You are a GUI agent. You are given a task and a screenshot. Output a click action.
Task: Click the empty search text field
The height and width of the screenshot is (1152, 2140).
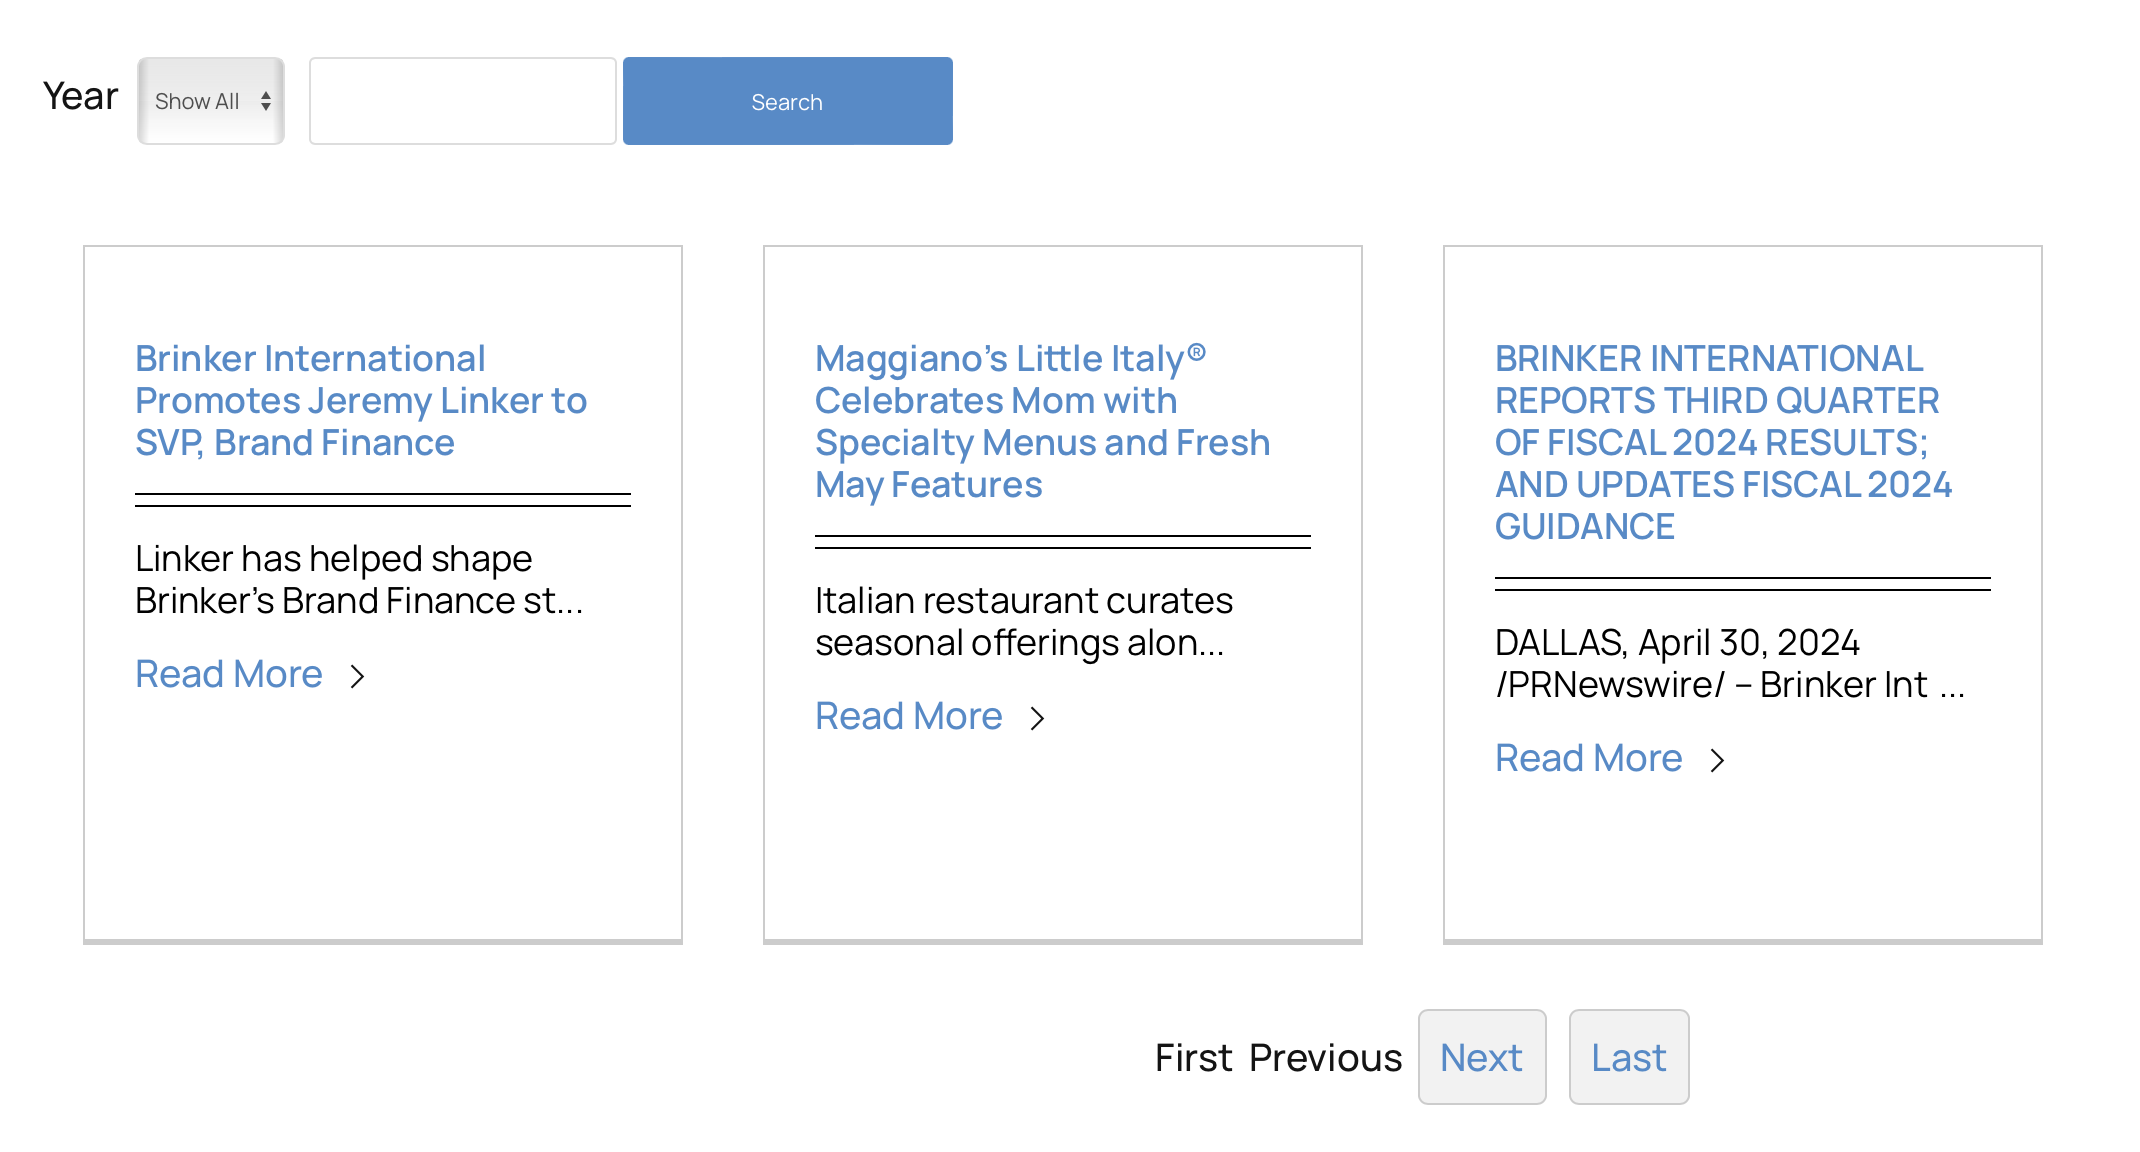point(462,101)
